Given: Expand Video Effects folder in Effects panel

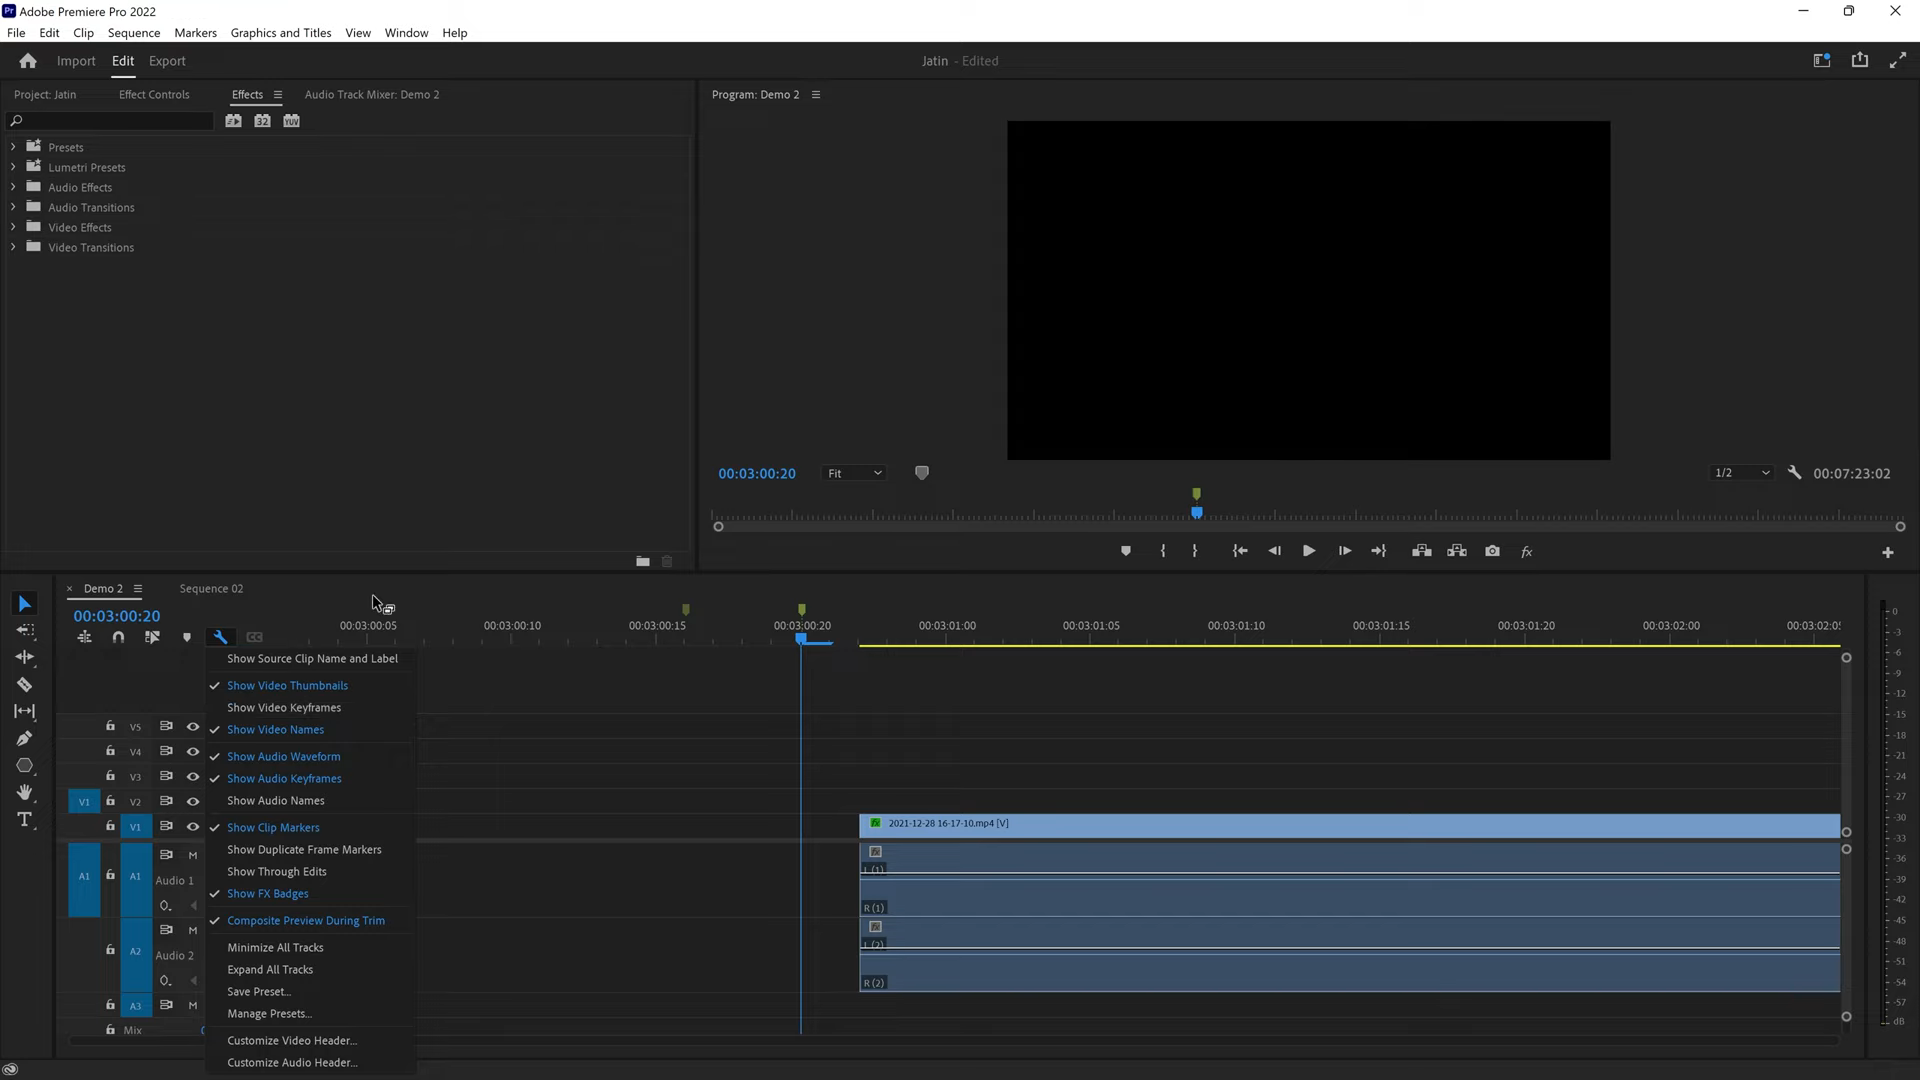Looking at the screenshot, I should 13,227.
